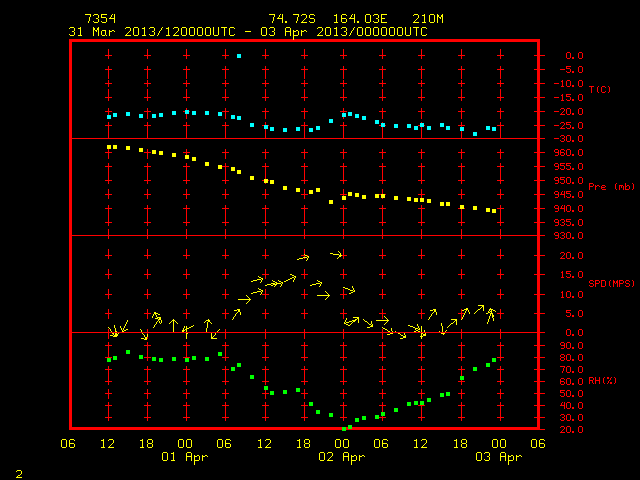Screen dimensions: 640x480
Task: Select the 01 Apr date label
Action: point(184,457)
